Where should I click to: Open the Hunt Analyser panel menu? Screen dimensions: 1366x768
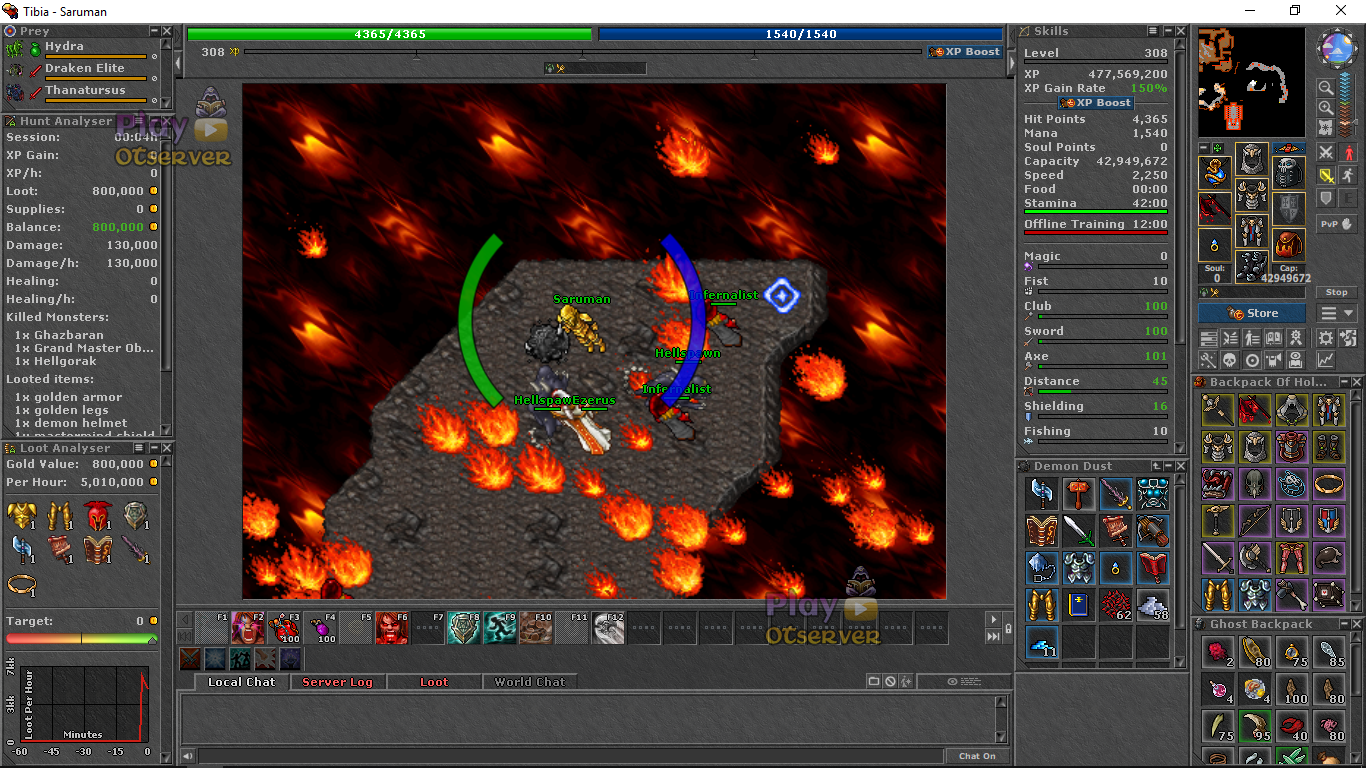coord(139,121)
